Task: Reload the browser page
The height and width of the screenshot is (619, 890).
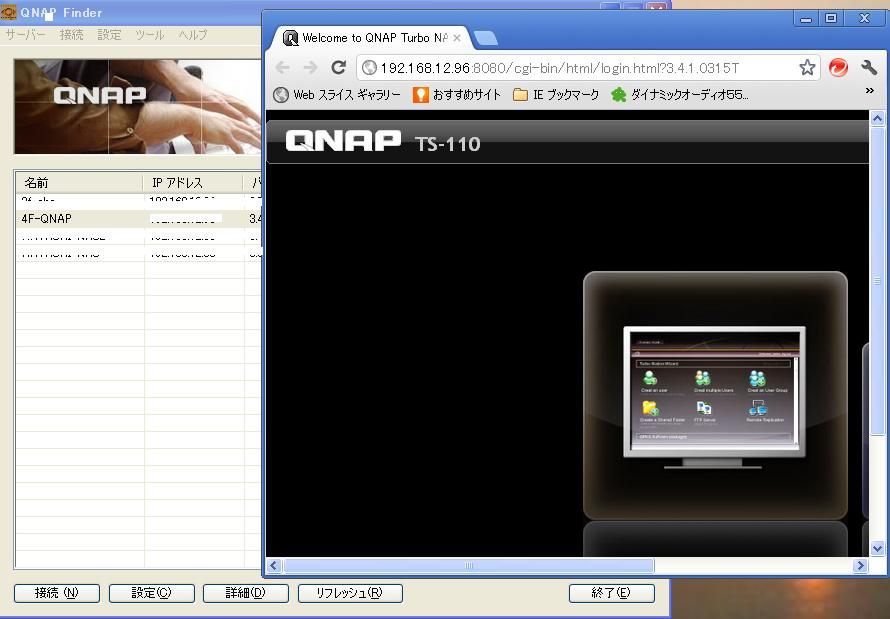Action: click(x=339, y=68)
